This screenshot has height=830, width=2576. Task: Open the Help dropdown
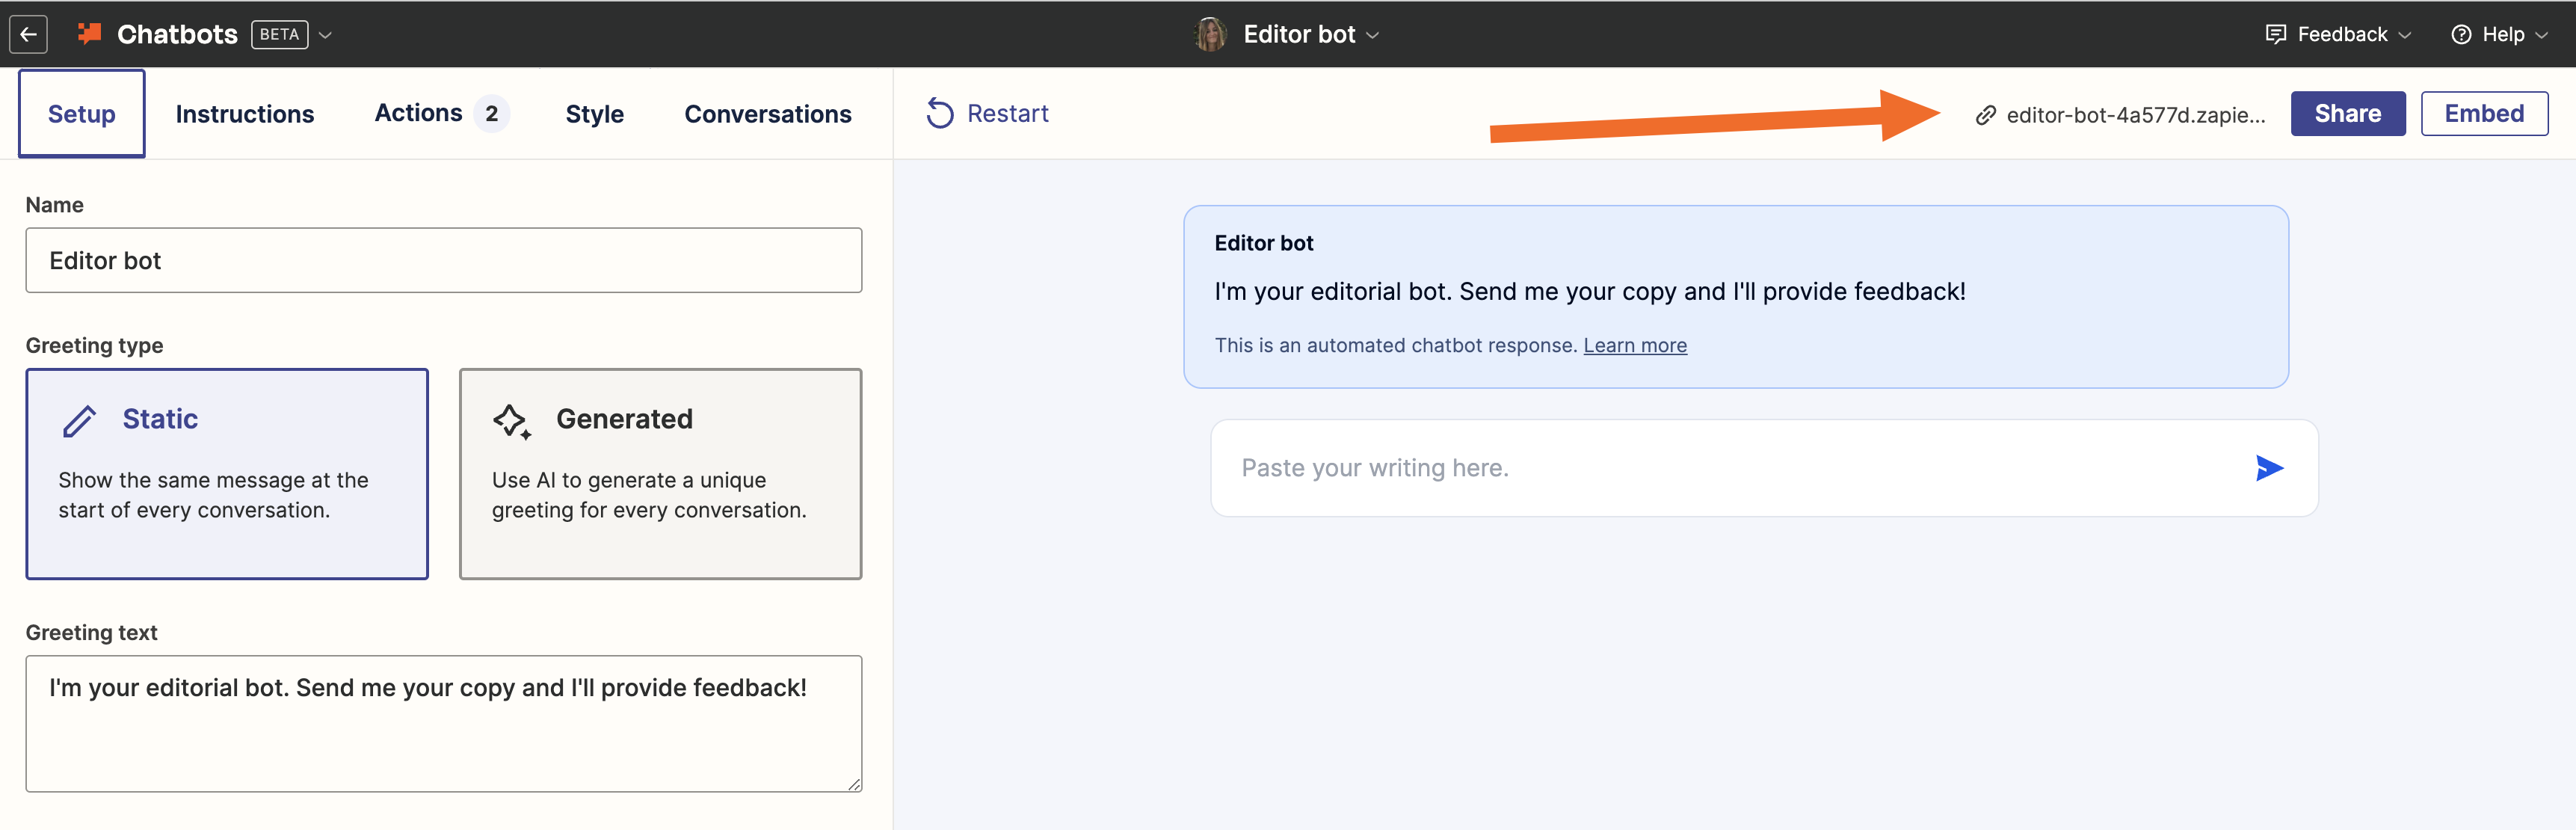click(2498, 34)
